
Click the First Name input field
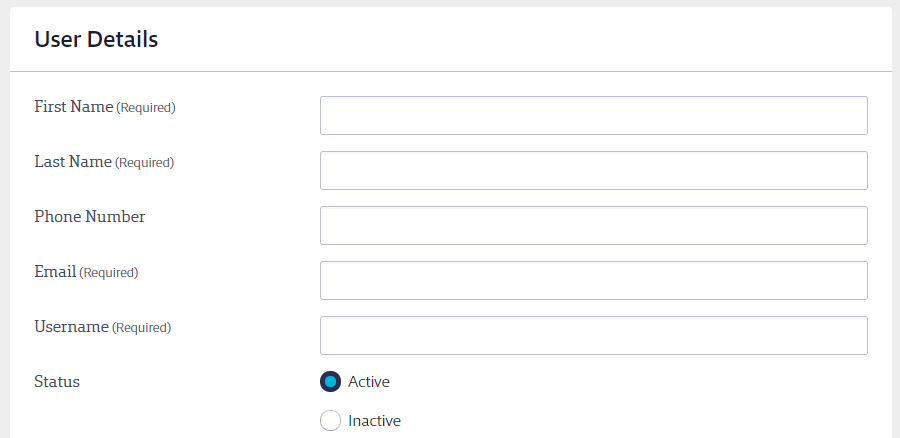(593, 115)
